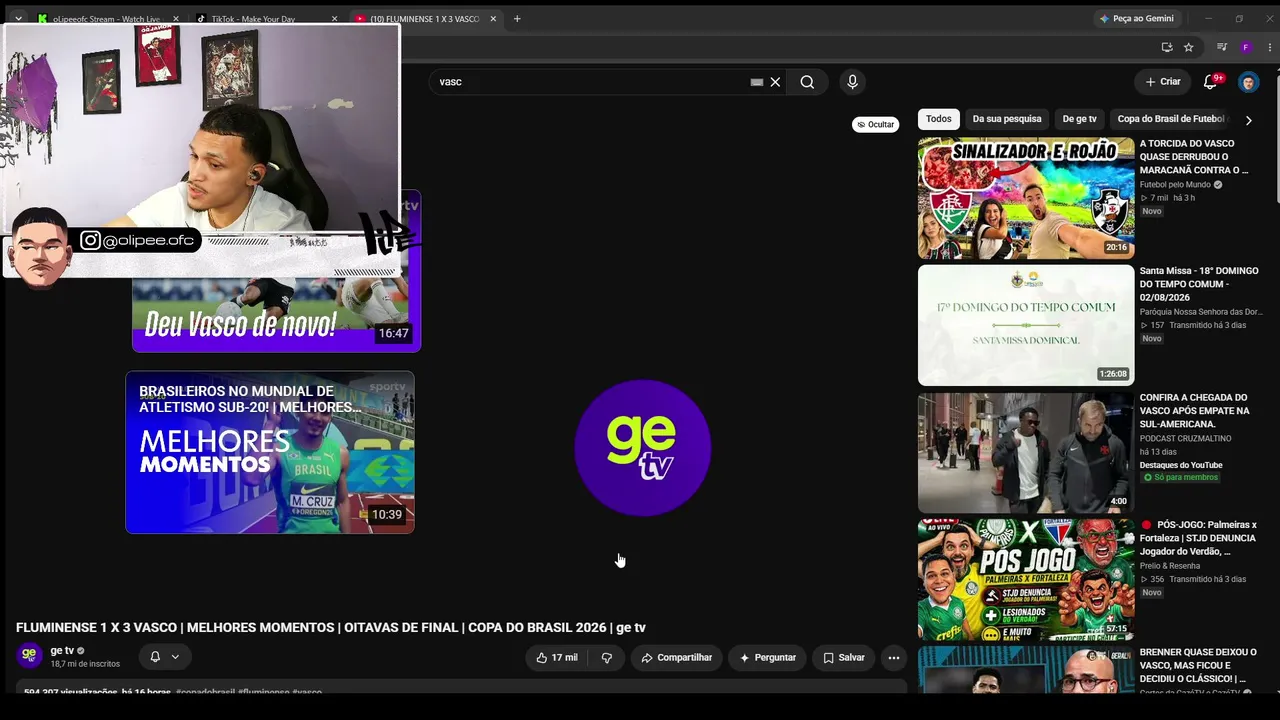
Task: Clear the YouTube search box text
Action: point(775,82)
